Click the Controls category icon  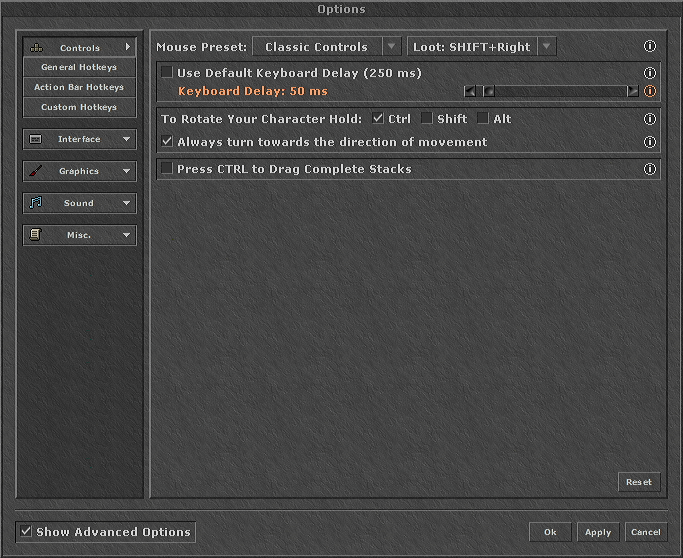[36, 48]
